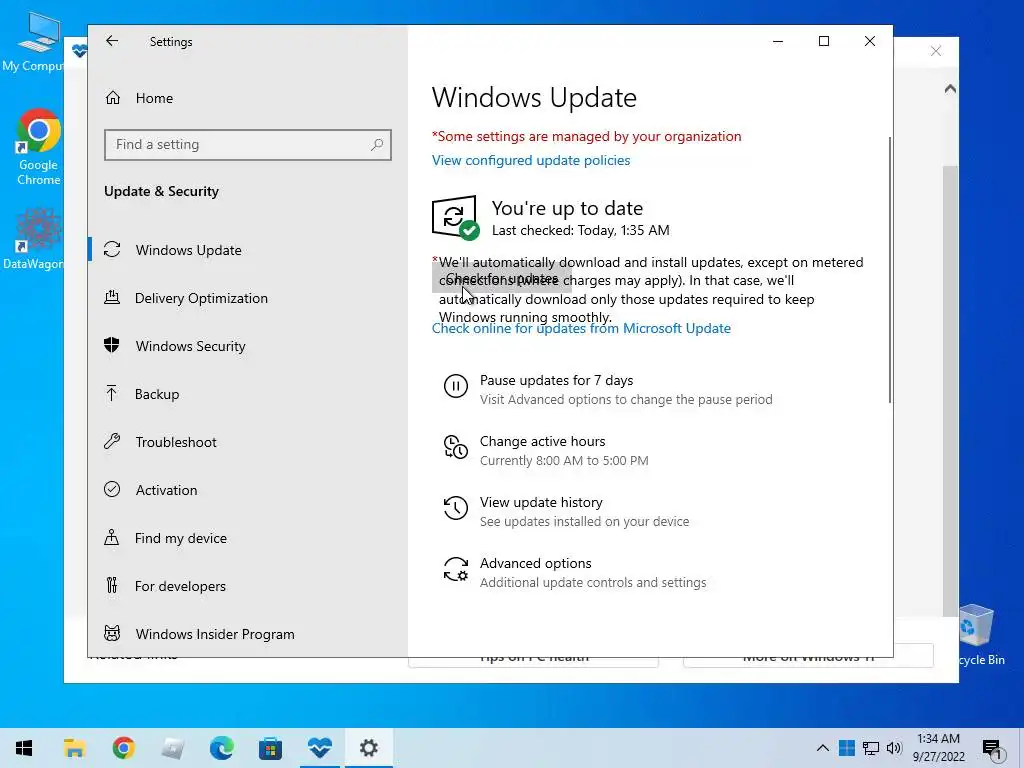Open the notification center icon
Screen dimensions: 1024x768
[992, 749]
